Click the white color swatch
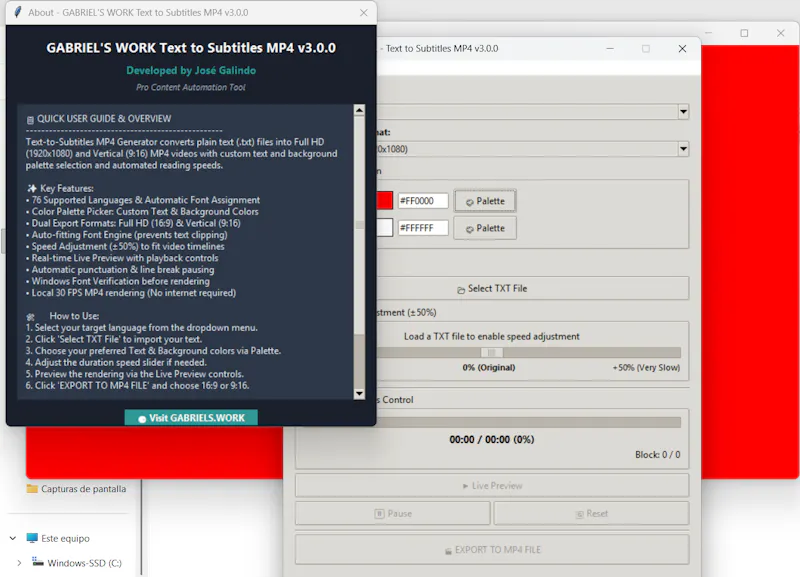800x577 pixels. tap(385, 228)
